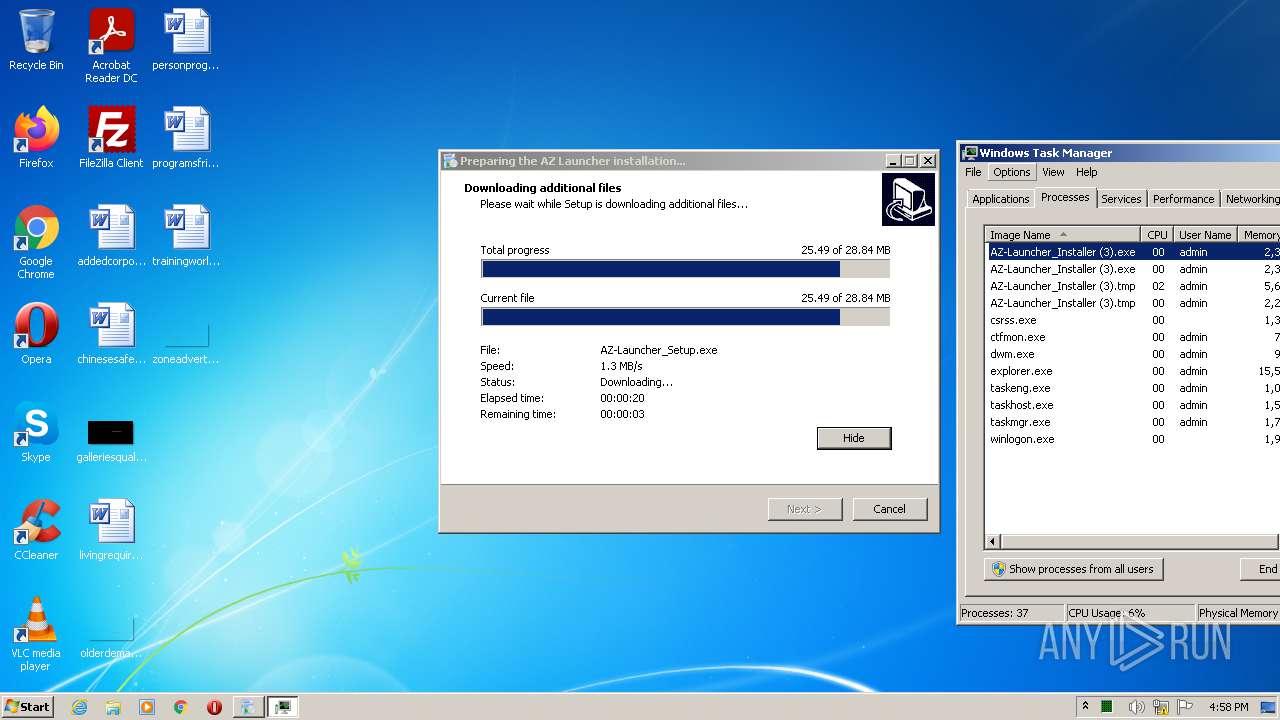Click the Opera icon in the taskbar

[214, 707]
